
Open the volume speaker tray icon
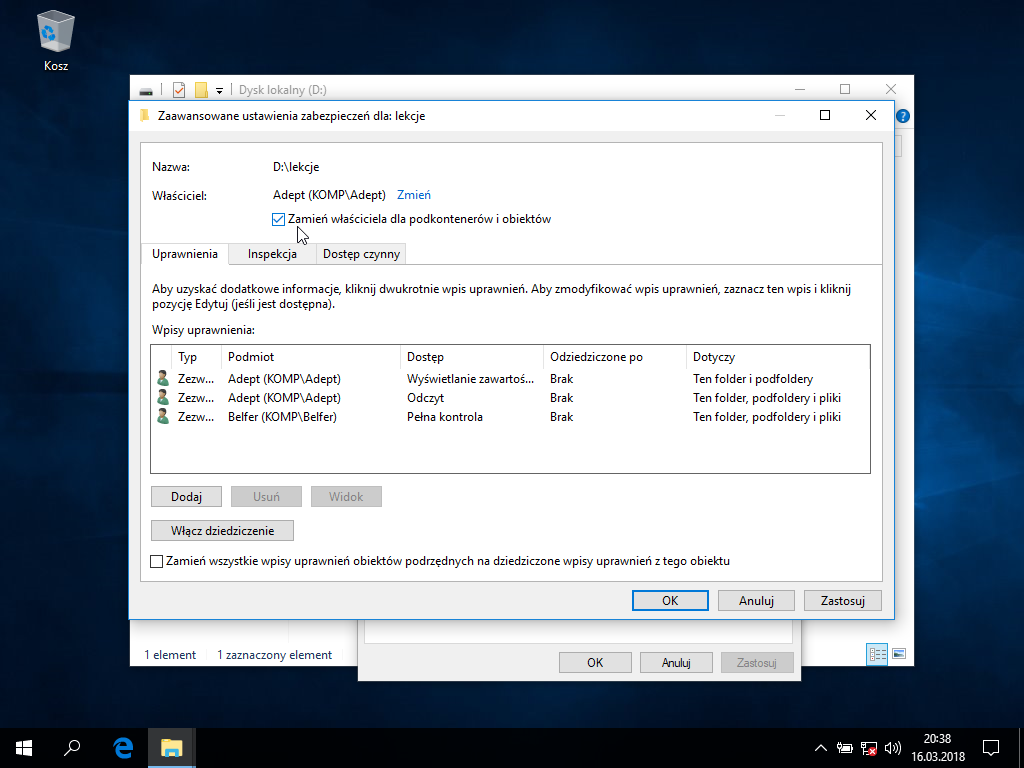point(893,748)
